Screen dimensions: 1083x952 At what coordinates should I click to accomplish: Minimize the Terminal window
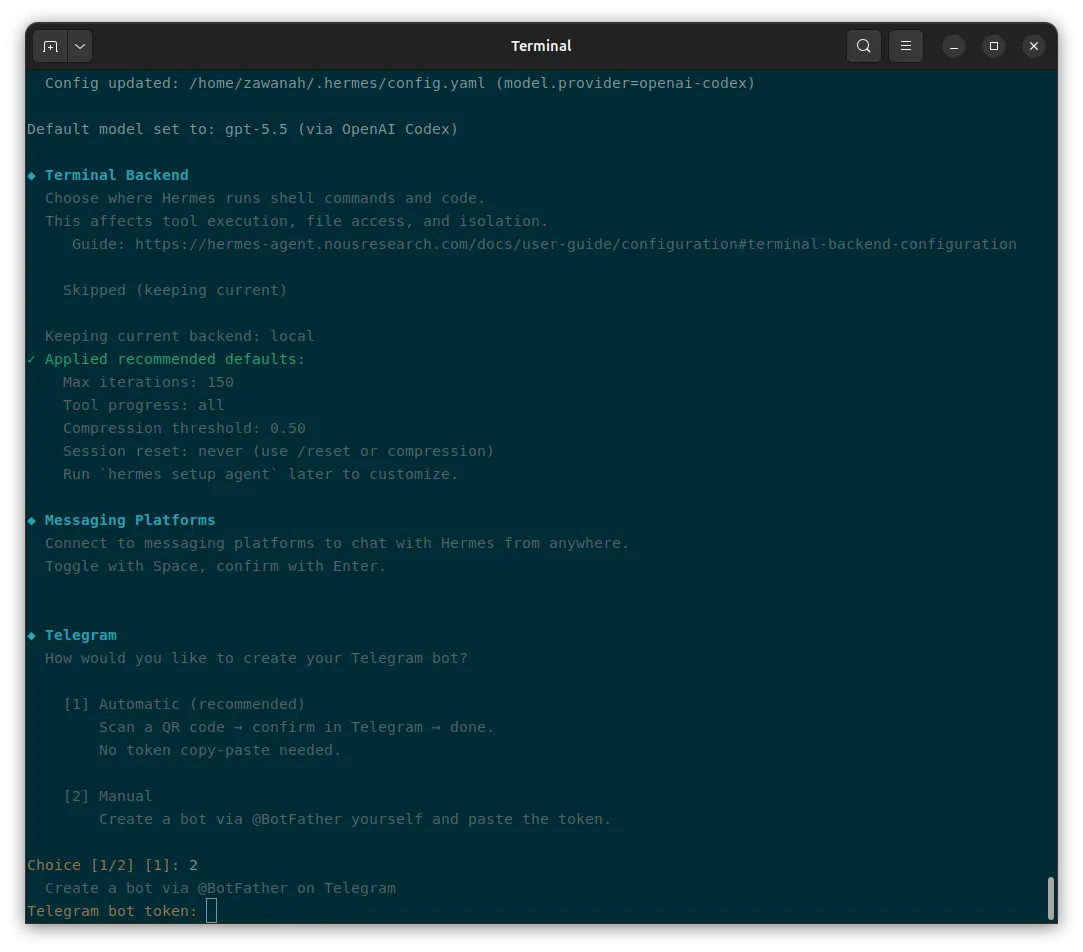pyautogui.click(x=954, y=46)
